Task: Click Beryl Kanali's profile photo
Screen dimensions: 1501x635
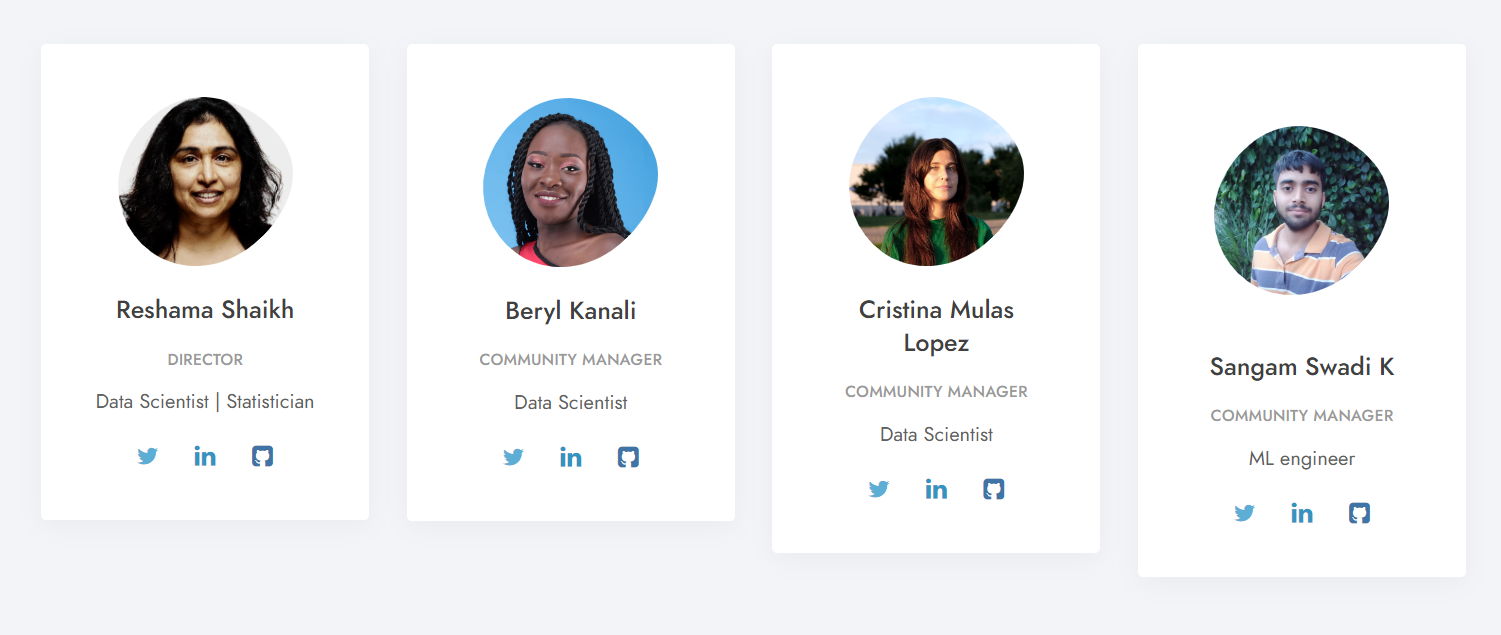Action: coord(570,182)
